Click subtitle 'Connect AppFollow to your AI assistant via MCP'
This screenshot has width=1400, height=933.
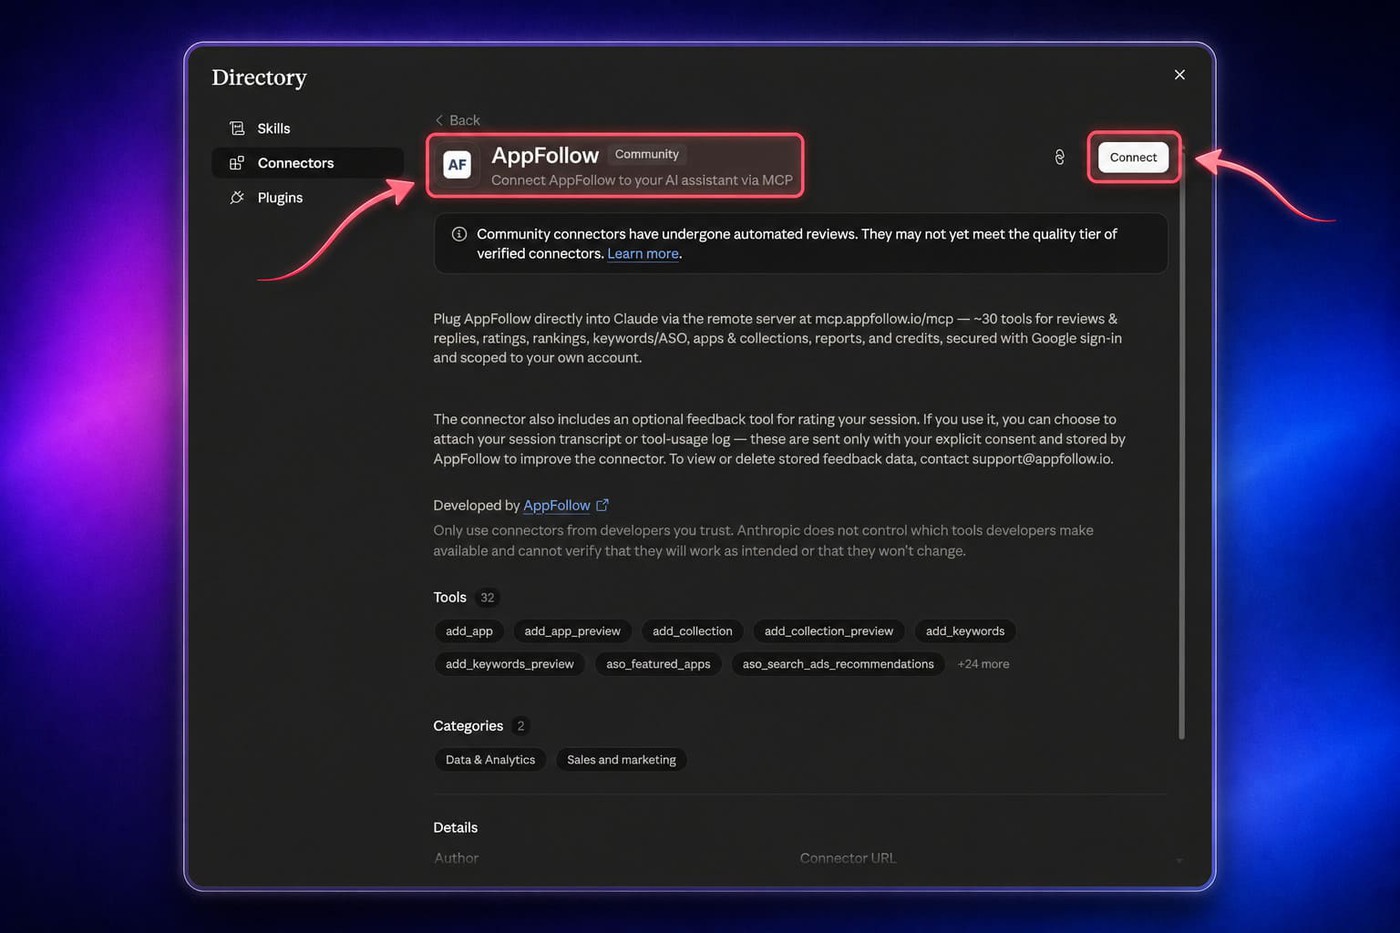[642, 180]
